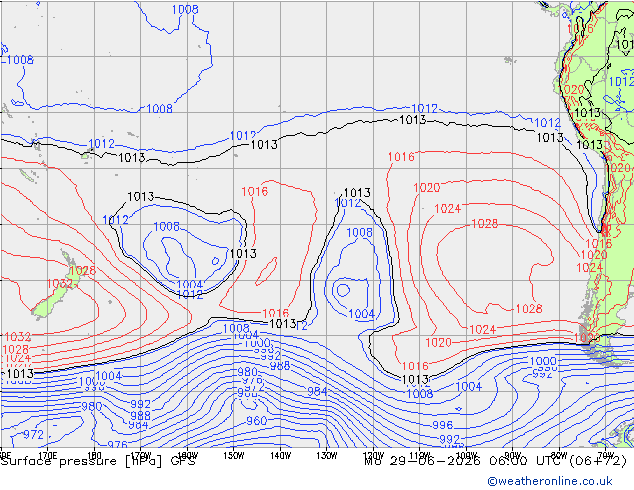Click the 150W longitude axis label
Image resolution: width=634 pixels, height=490 pixels.
click(x=233, y=455)
